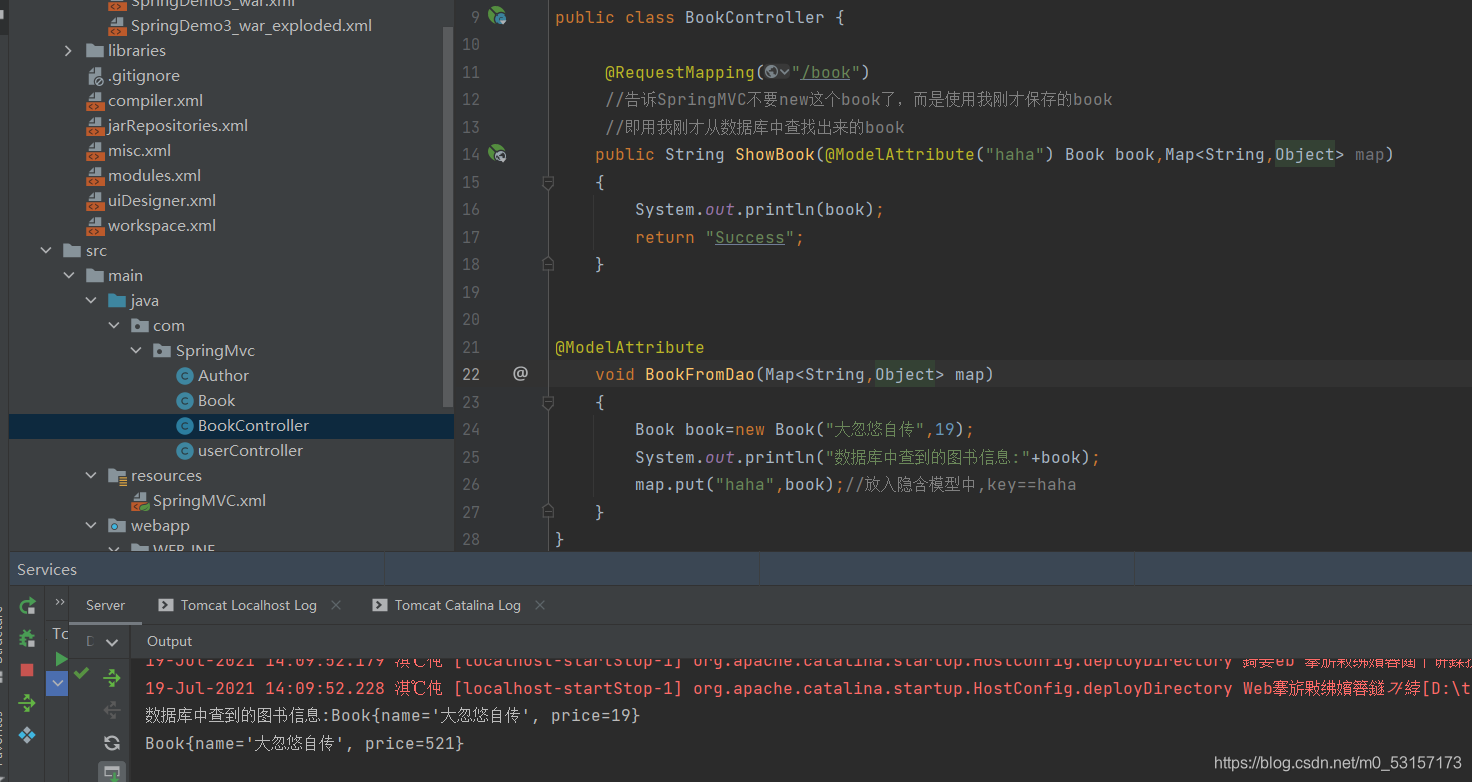The width and height of the screenshot is (1472, 782).
Task: Collapse the SpringMvc package
Action: 136,351
